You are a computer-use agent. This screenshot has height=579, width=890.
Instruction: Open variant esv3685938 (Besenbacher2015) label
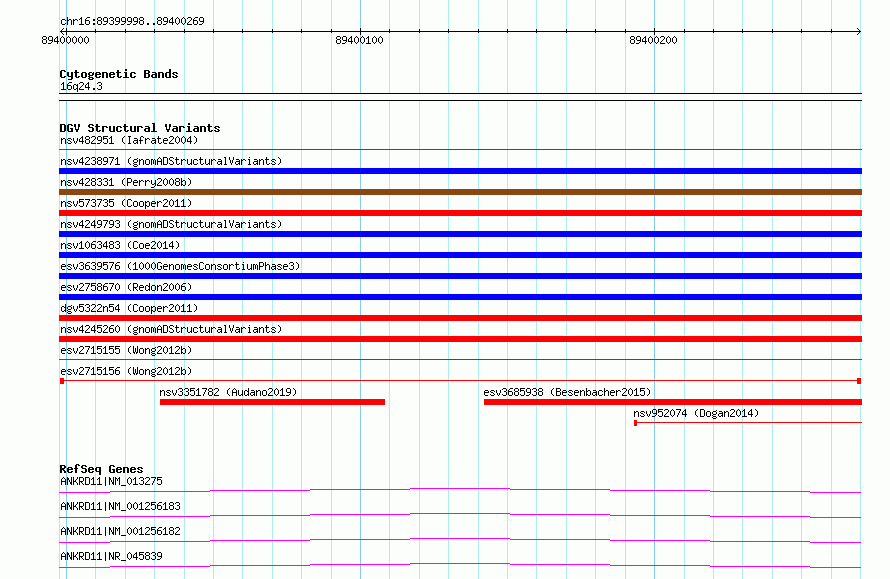click(x=567, y=392)
